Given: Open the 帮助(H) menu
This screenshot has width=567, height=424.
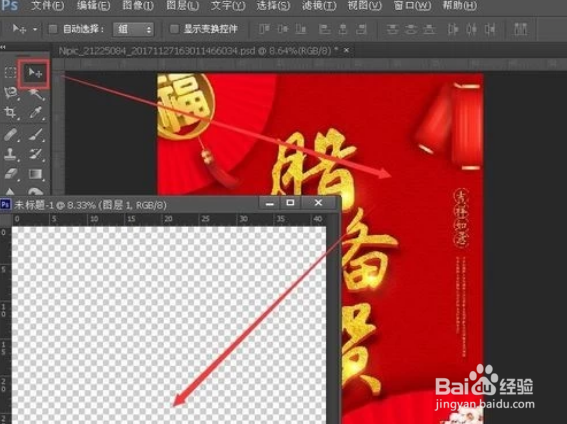Looking at the screenshot, I should pos(460,6).
